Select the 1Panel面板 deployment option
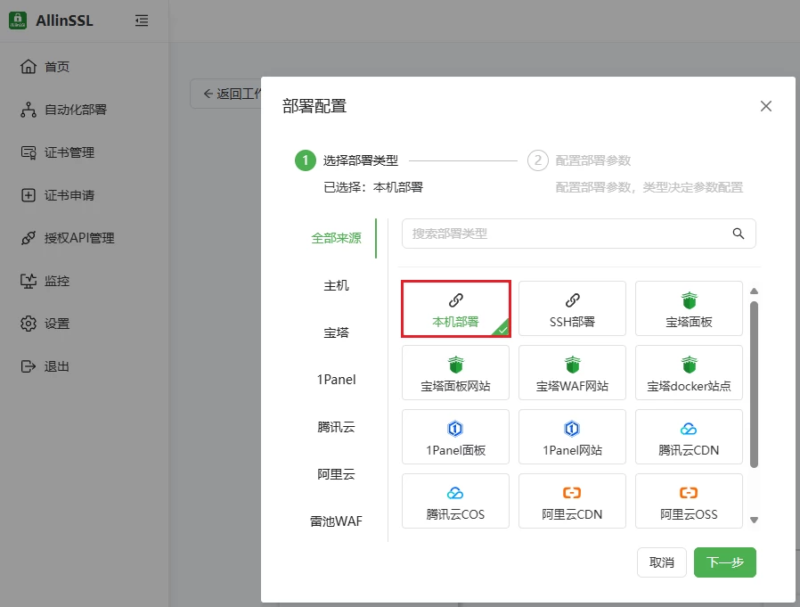 tap(455, 436)
